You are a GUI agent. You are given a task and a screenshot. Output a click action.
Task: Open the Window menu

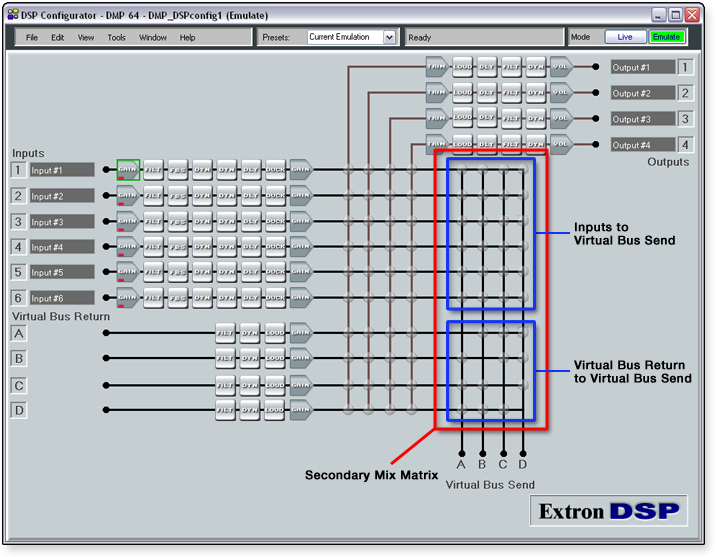tap(152, 37)
